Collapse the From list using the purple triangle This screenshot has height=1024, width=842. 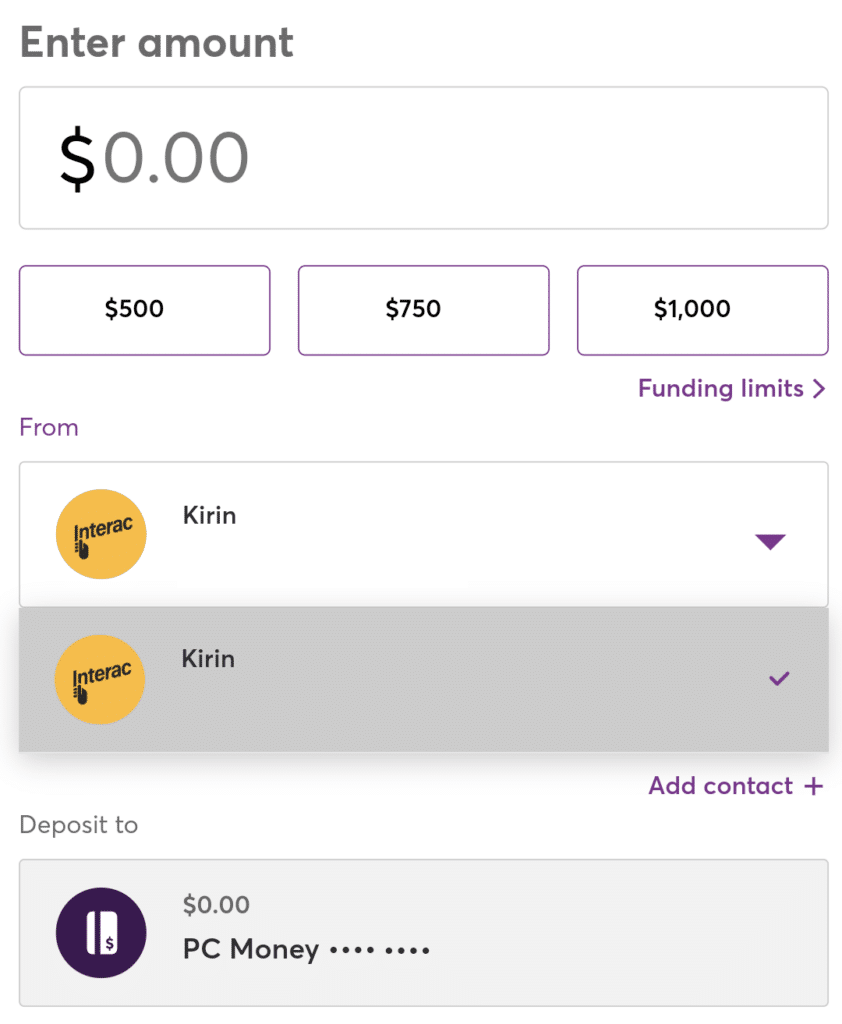[770, 542]
